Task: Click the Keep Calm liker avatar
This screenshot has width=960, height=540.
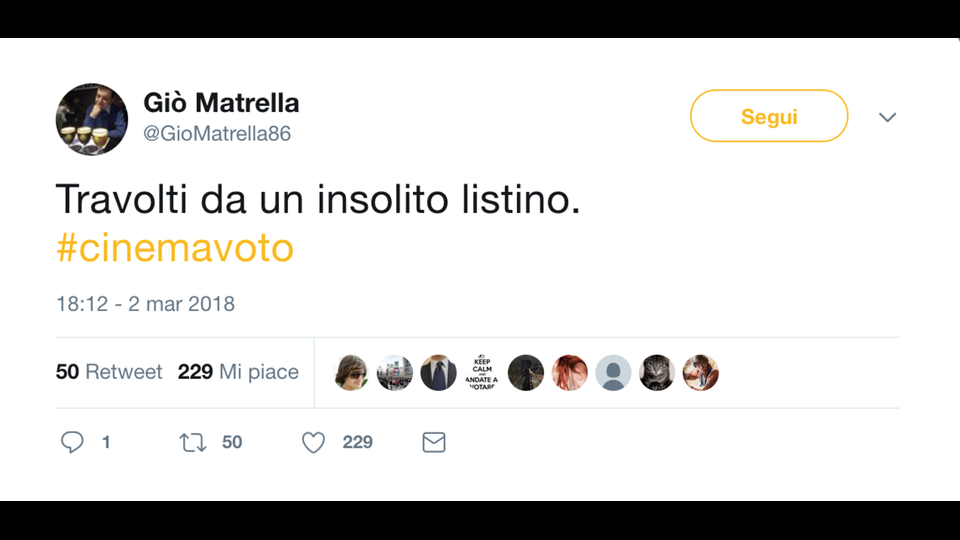Action: [482, 373]
